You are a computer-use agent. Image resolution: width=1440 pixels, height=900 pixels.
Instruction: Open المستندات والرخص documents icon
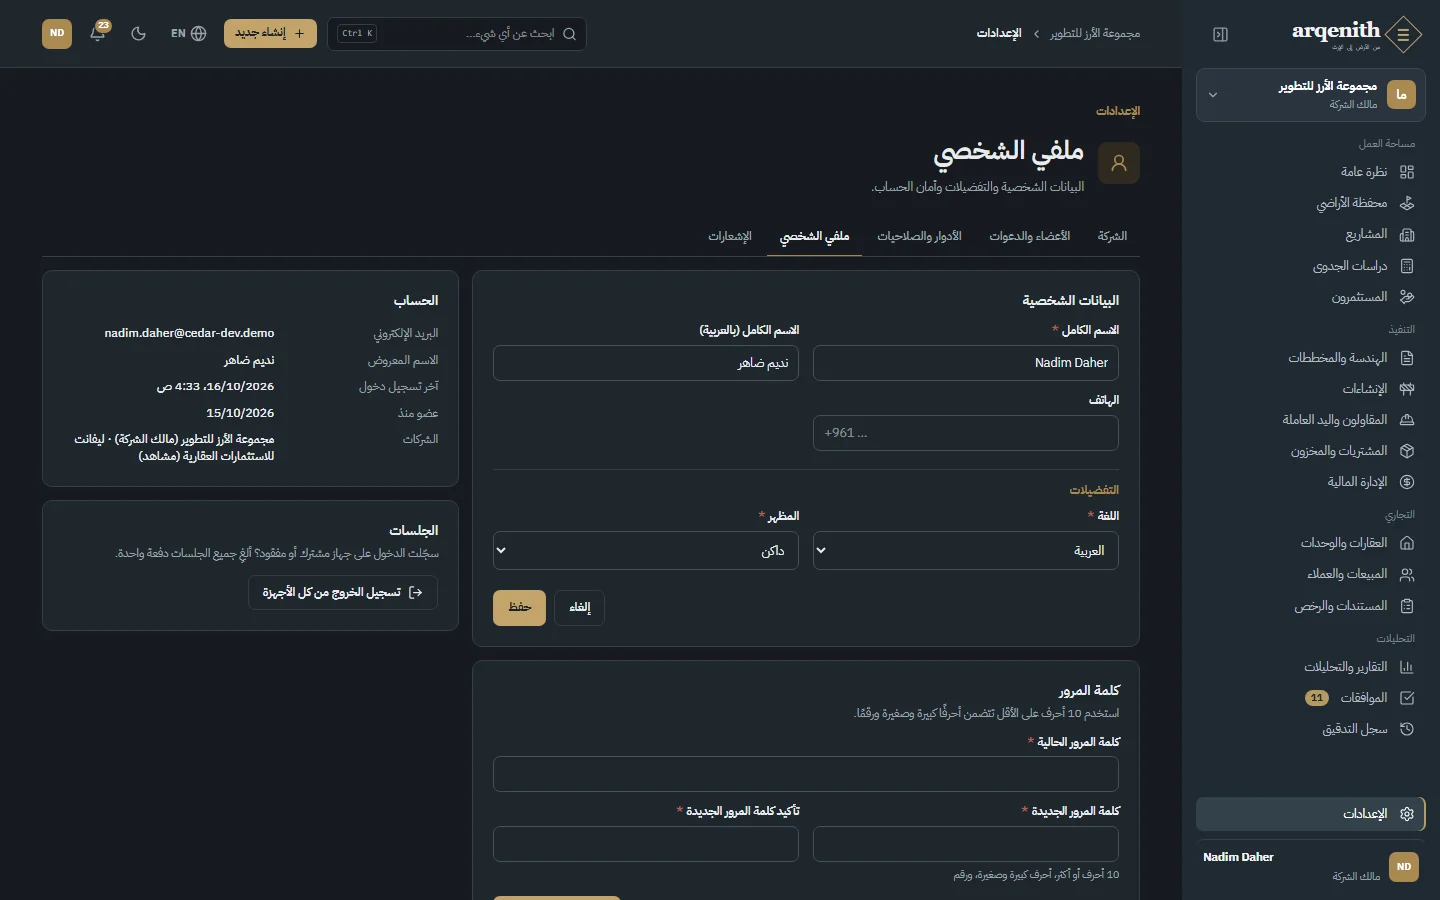1407,606
